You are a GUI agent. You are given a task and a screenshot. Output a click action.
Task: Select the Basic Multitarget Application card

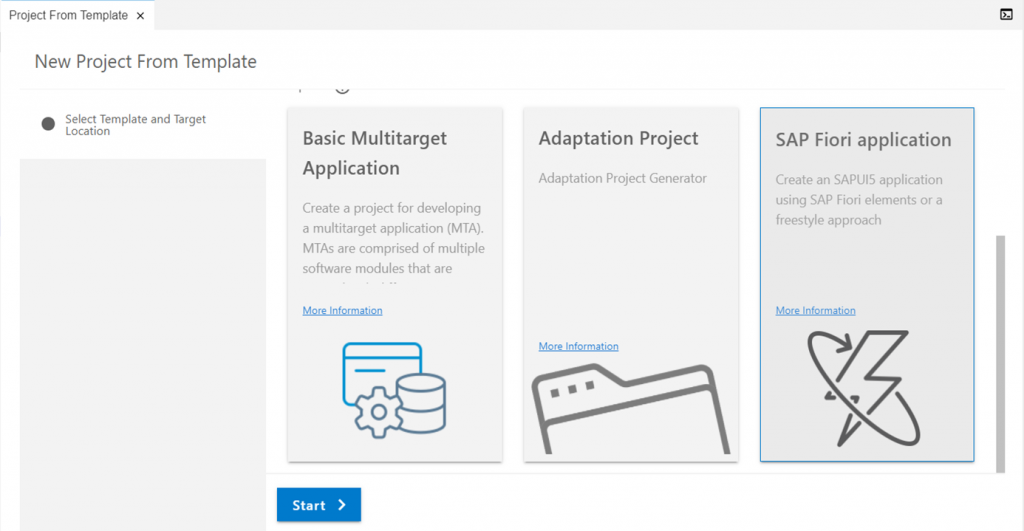pyautogui.click(x=395, y=285)
